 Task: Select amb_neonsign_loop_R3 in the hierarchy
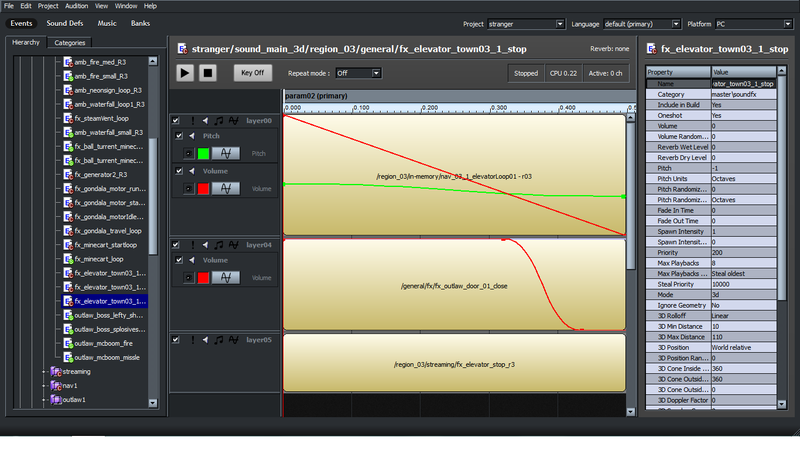coord(108,90)
